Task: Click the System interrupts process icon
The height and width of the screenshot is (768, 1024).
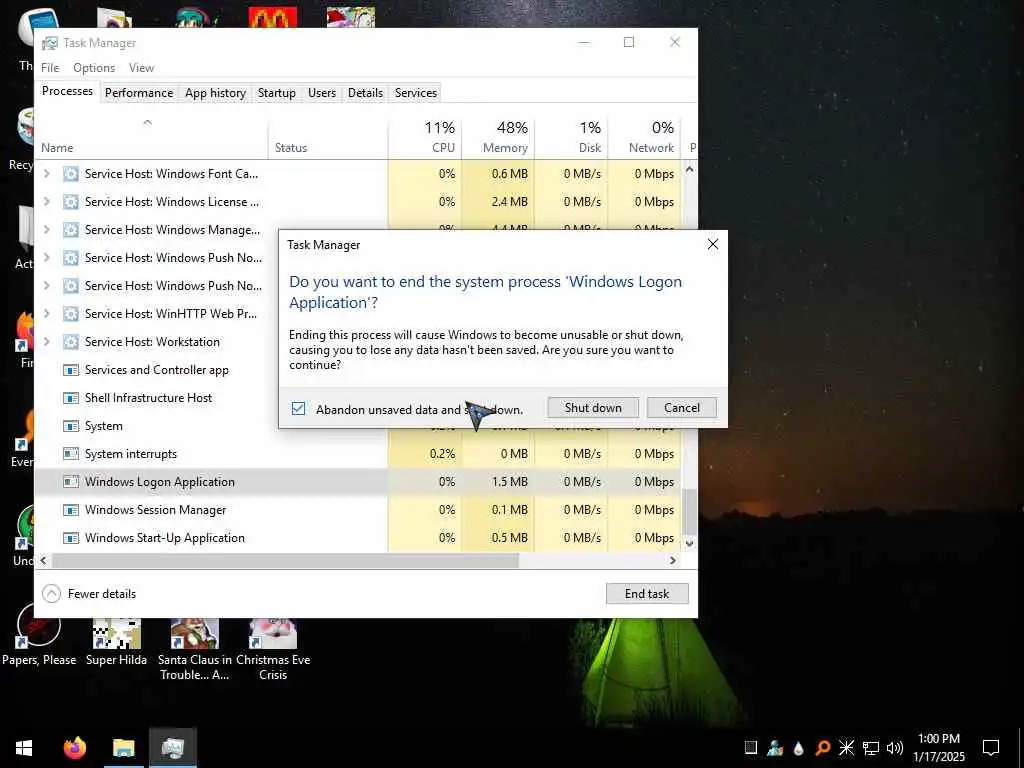Action: point(71,454)
